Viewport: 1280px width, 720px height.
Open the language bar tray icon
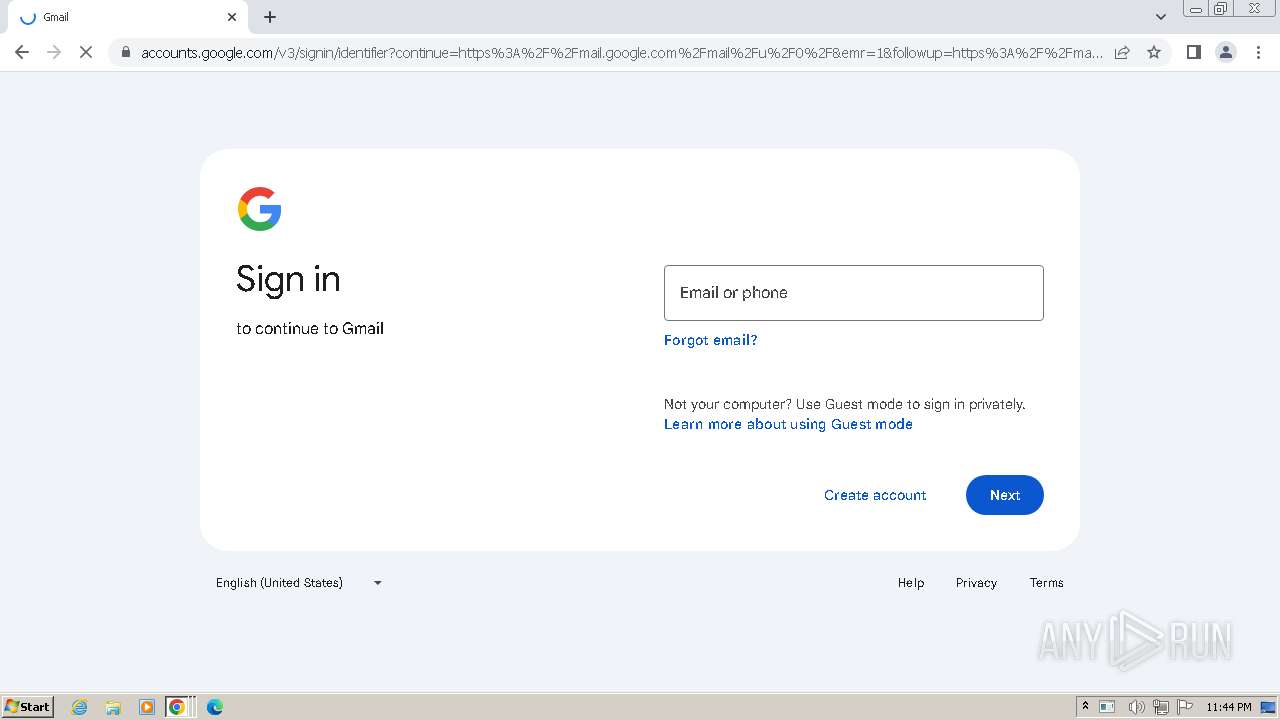point(1107,707)
